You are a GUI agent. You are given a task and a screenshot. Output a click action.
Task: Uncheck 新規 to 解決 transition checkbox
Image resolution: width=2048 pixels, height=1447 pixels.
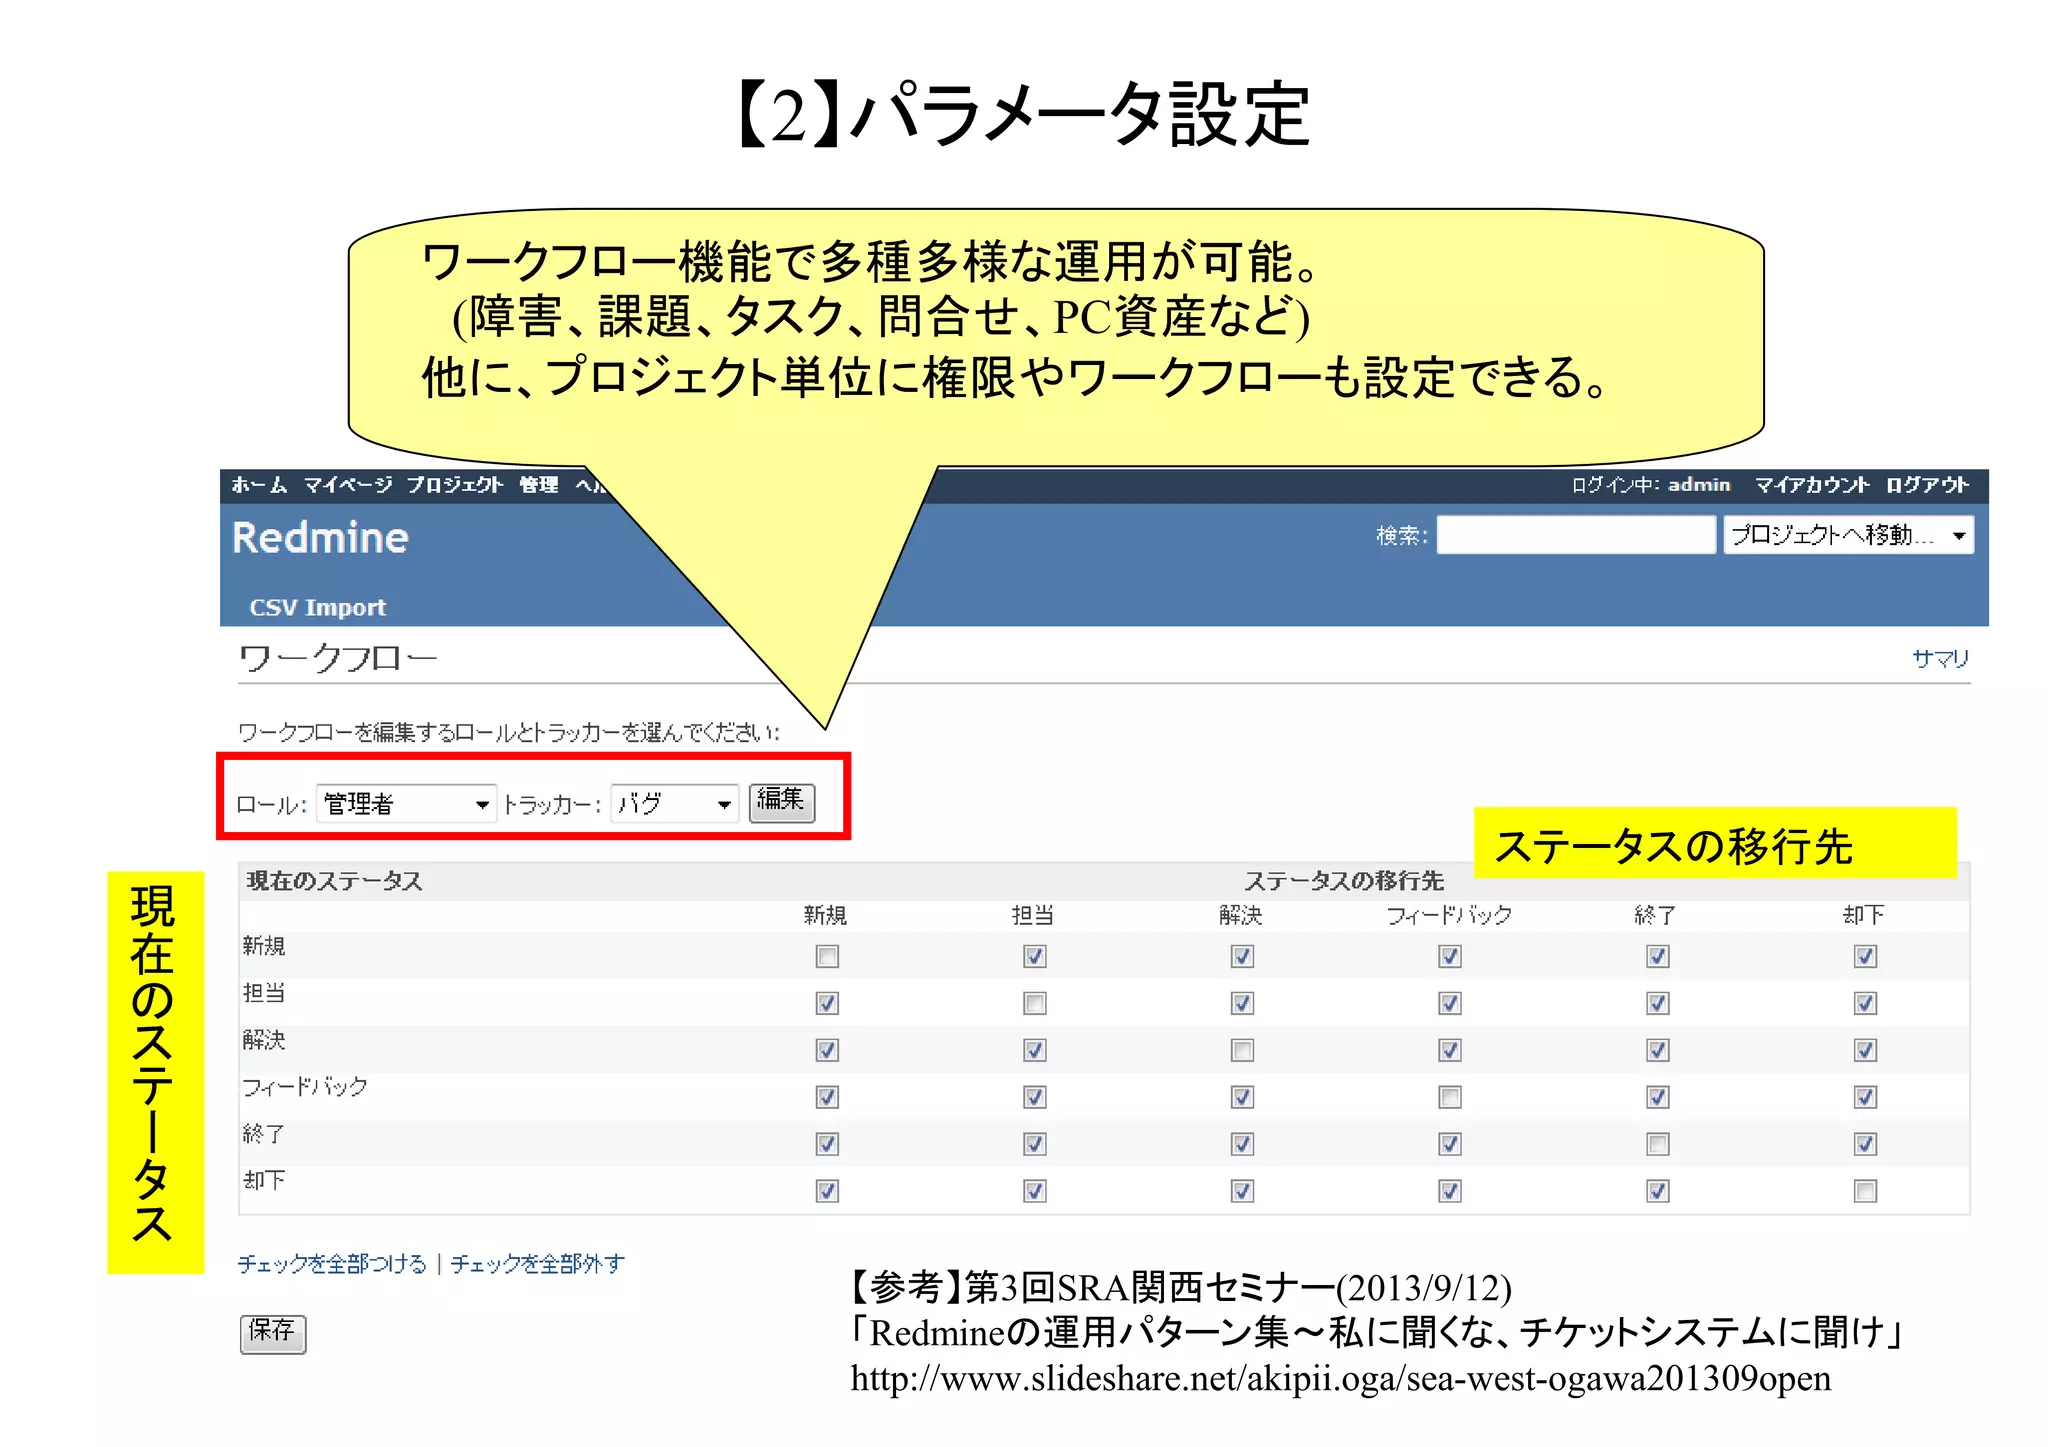click(1242, 957)
